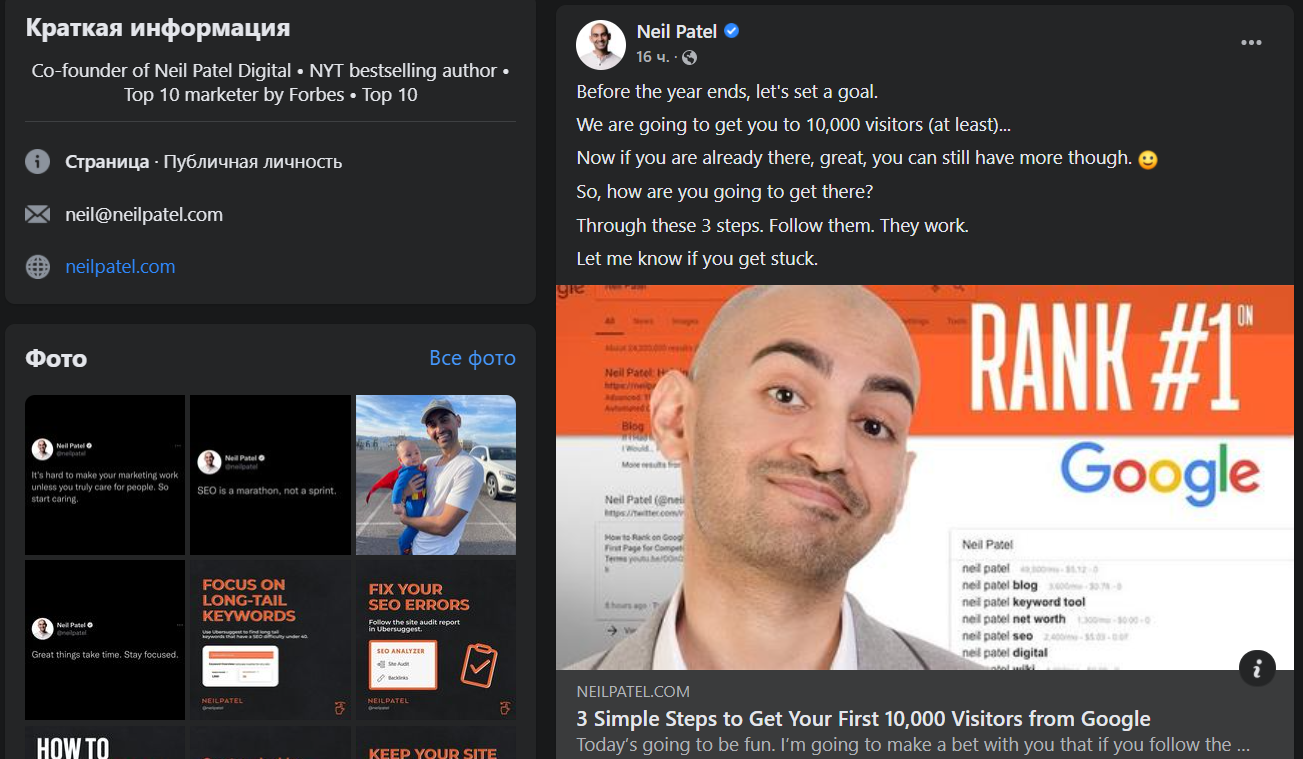Click the globe website icon in info panel
Screen dimensions: 1303x759
(38, 267)
